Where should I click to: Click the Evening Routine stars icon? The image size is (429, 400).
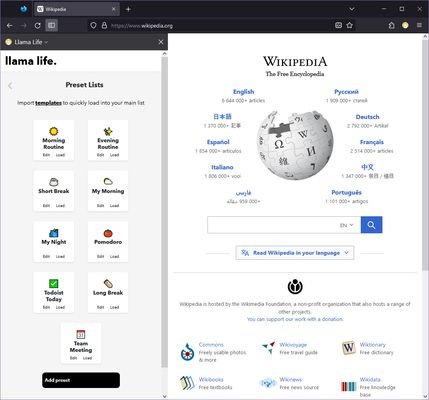coord(108,131)
